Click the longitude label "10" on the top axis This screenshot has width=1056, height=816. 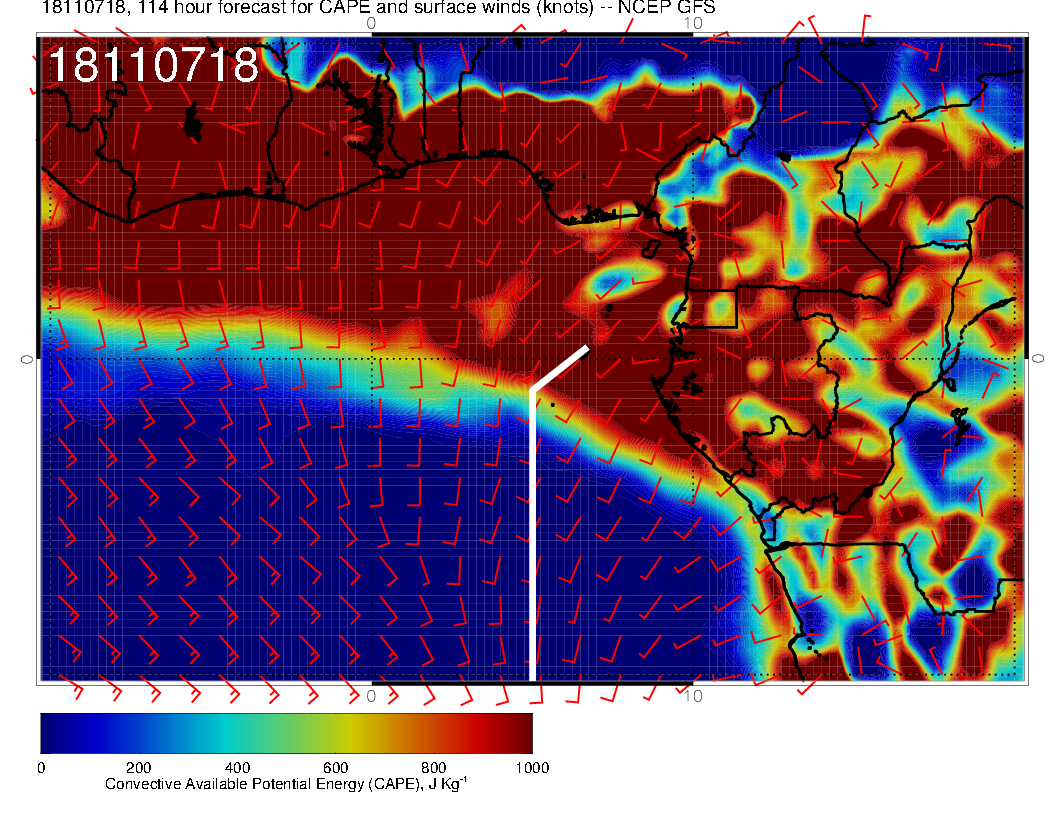click(693, 23)
